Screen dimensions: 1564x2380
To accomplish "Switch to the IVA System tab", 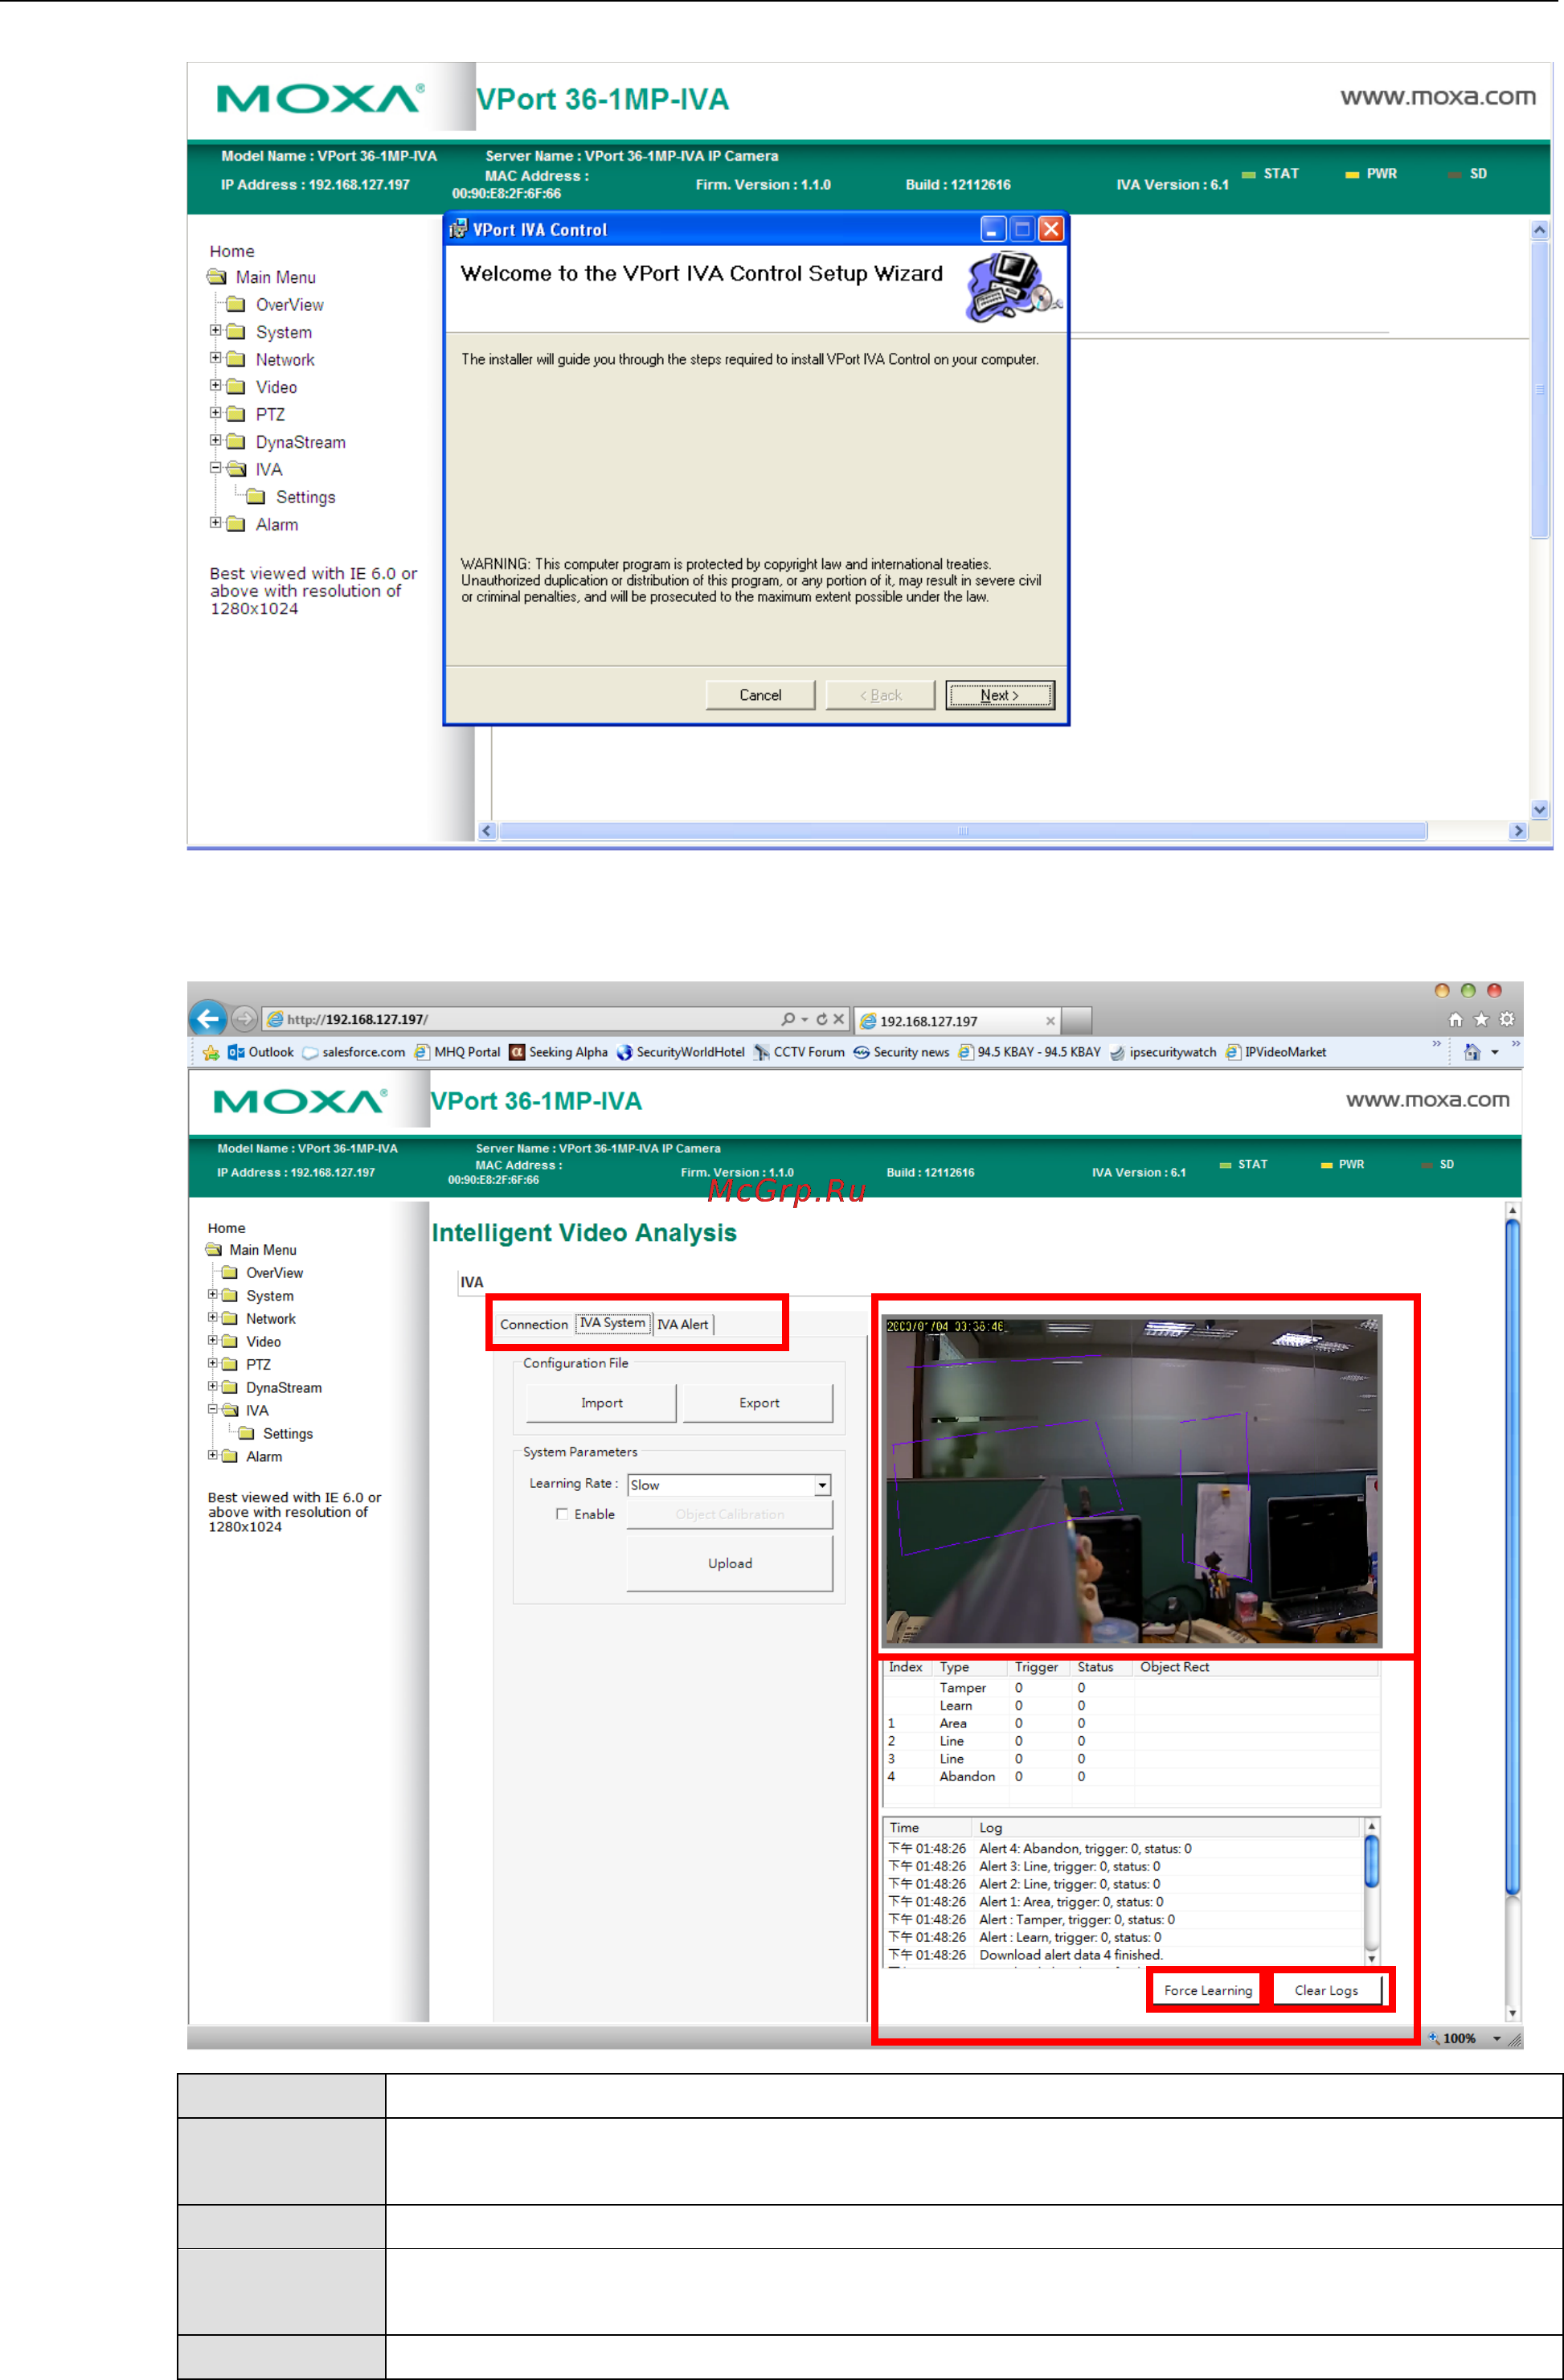I will pyautogui.click(x=613, y=1323).
